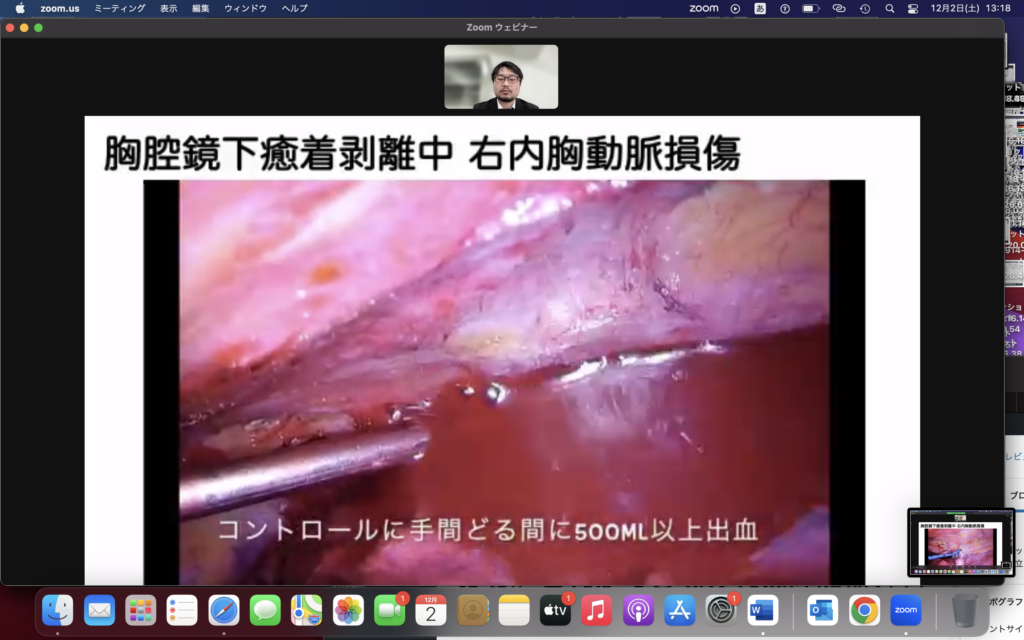Open FaceTime from the Dock
1024x640 pixels.
coord(389,609)
